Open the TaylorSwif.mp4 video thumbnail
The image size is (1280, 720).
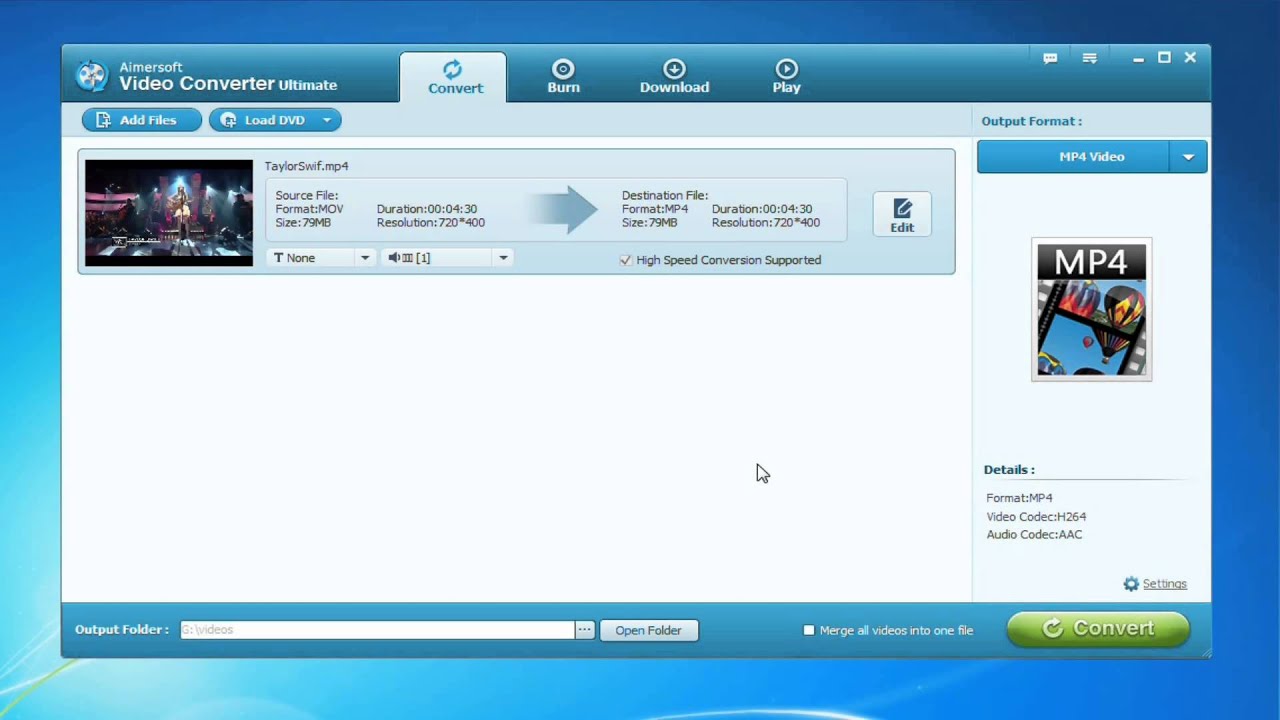pyautogui.click(x=169, y=212)
